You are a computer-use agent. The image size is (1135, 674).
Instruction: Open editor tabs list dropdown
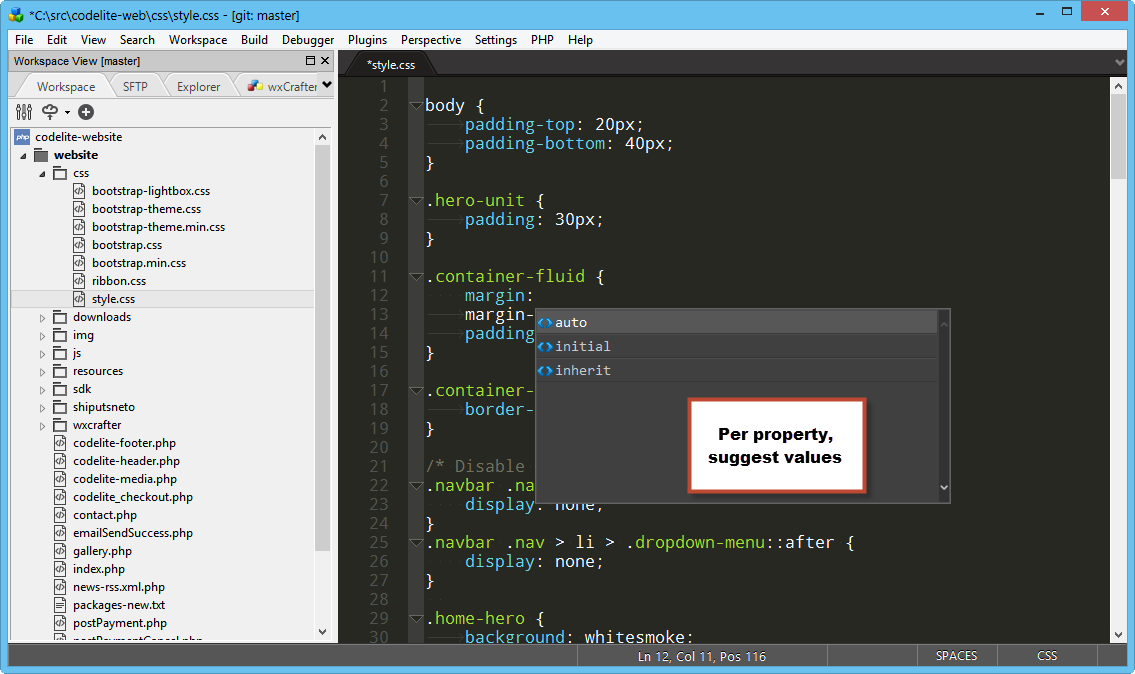[x=1120, y=63]
